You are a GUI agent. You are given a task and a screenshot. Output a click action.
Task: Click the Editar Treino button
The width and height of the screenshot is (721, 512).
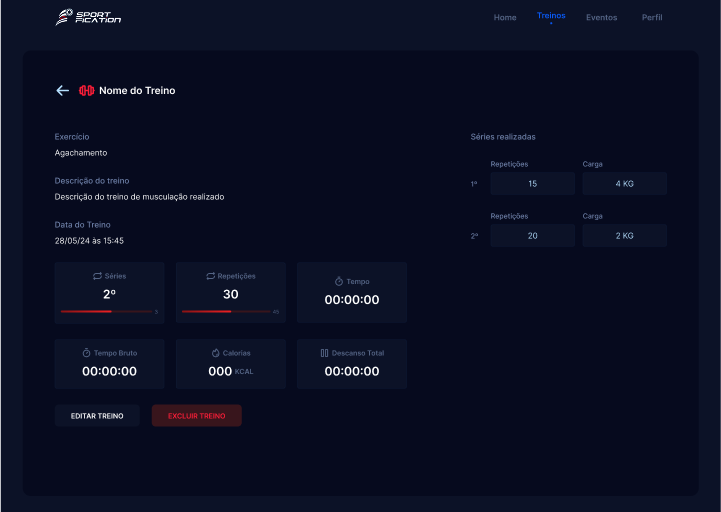click(97, 415)
